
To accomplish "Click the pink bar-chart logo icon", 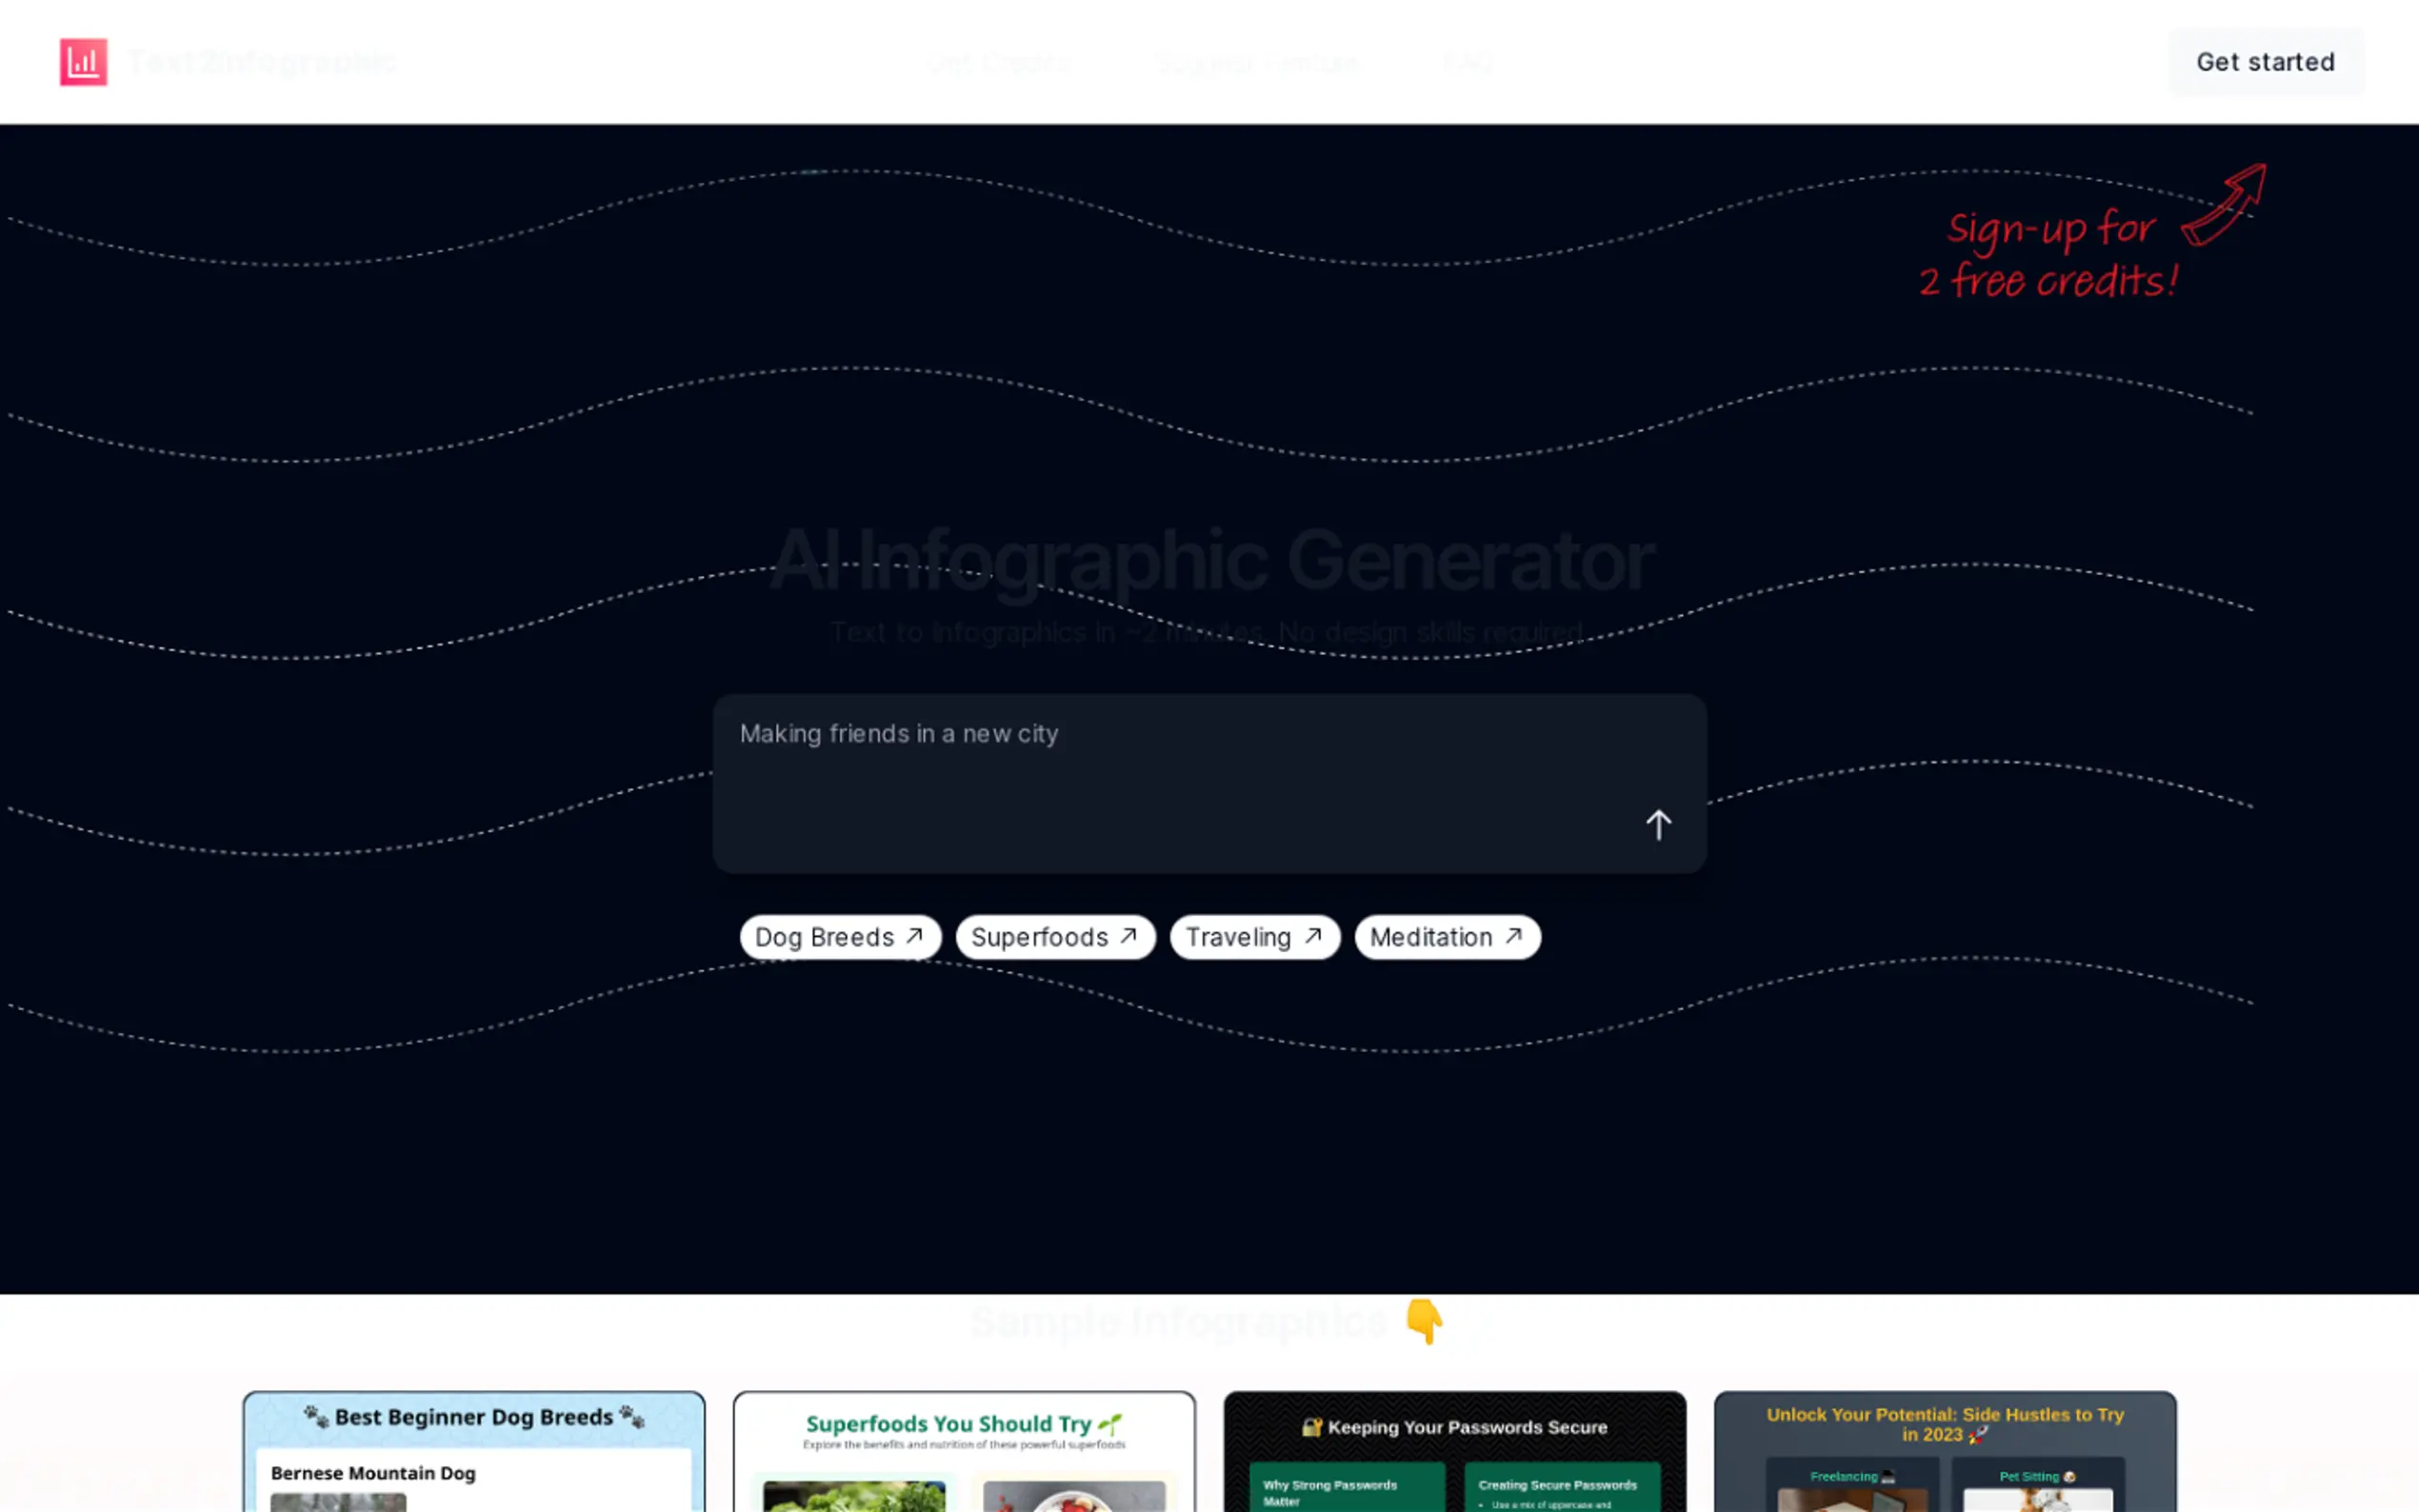I will 83,62.
